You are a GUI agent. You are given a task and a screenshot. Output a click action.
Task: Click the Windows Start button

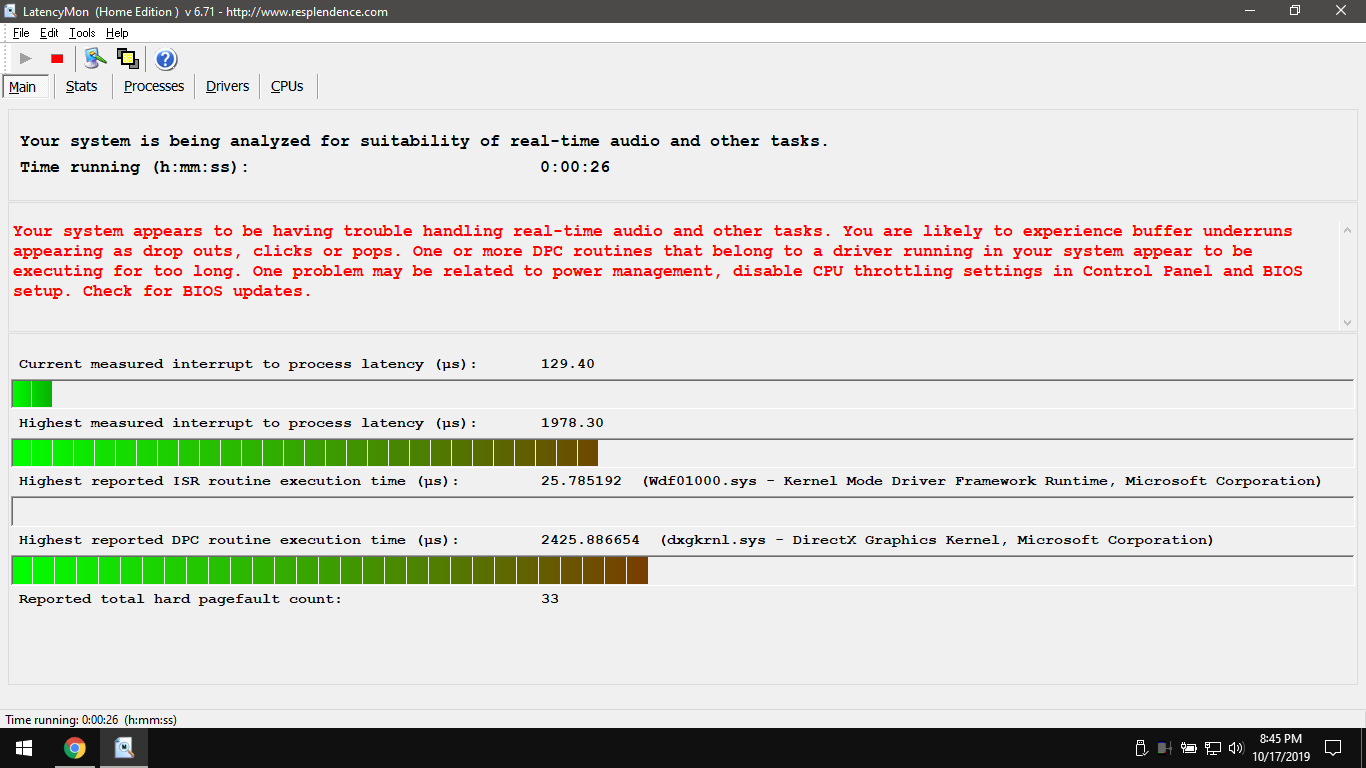coord(24,747)
